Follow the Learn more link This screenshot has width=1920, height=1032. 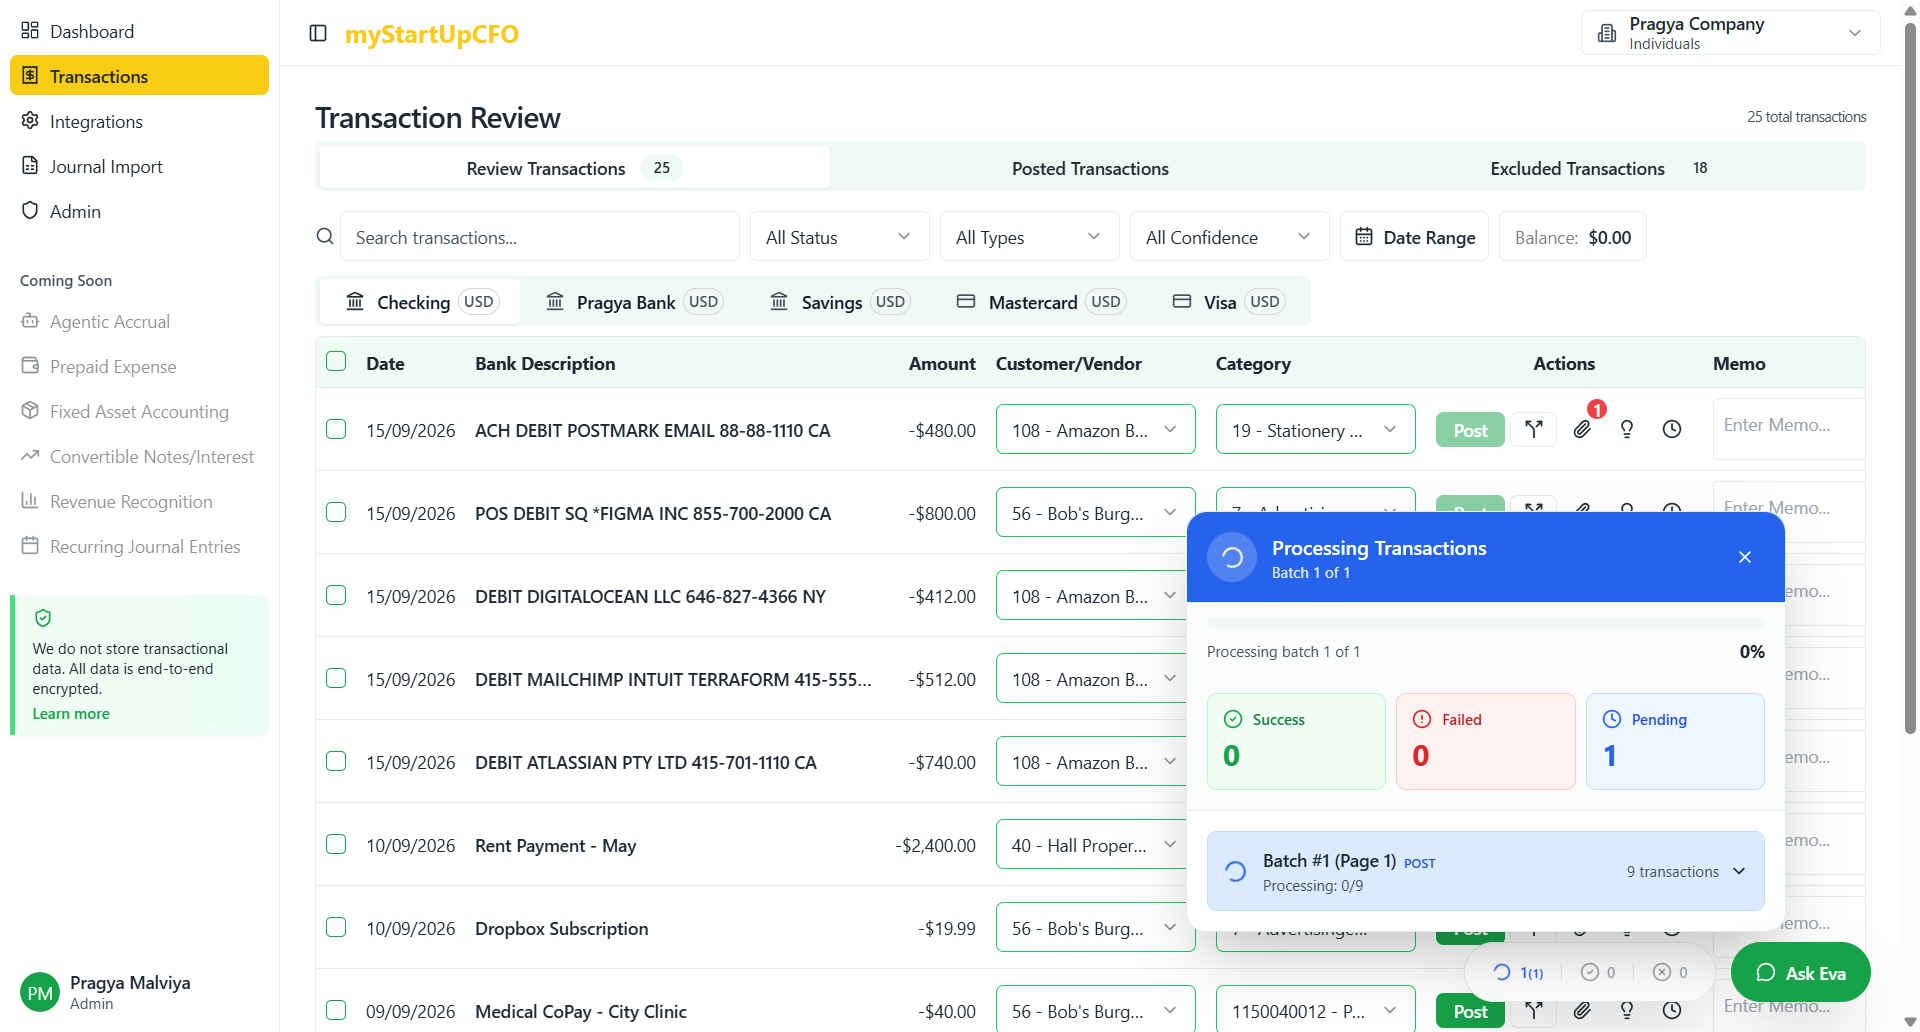click(x=71, y=714)
